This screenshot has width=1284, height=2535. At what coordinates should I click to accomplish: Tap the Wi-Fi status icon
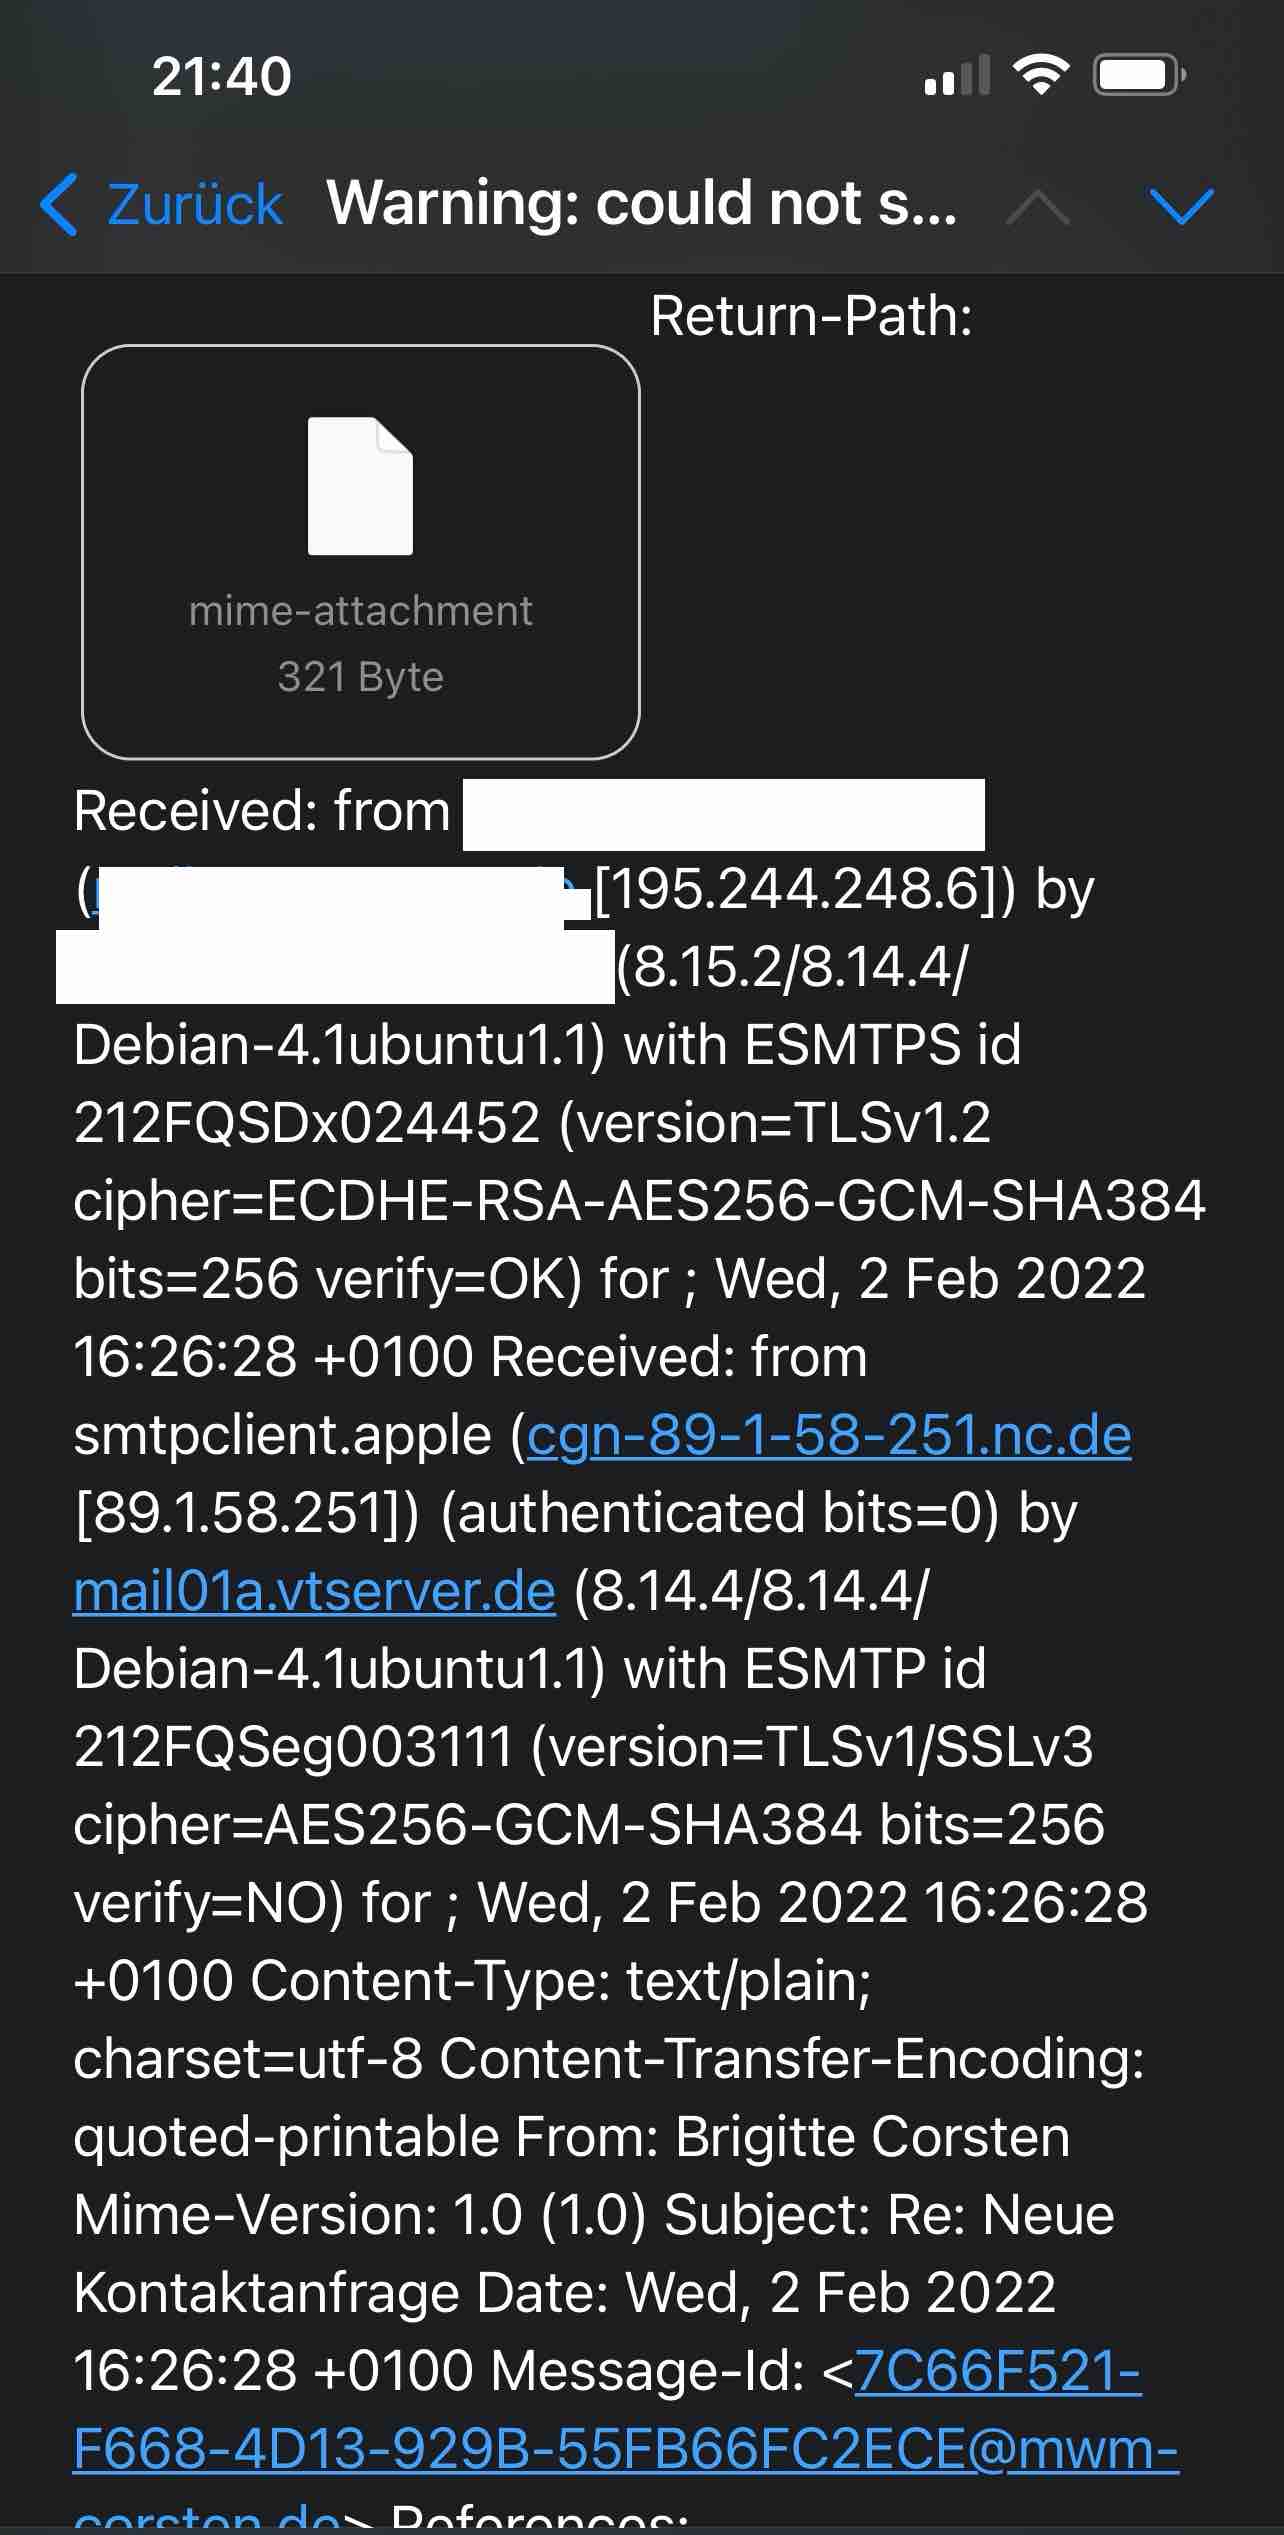pos(1041,75)
